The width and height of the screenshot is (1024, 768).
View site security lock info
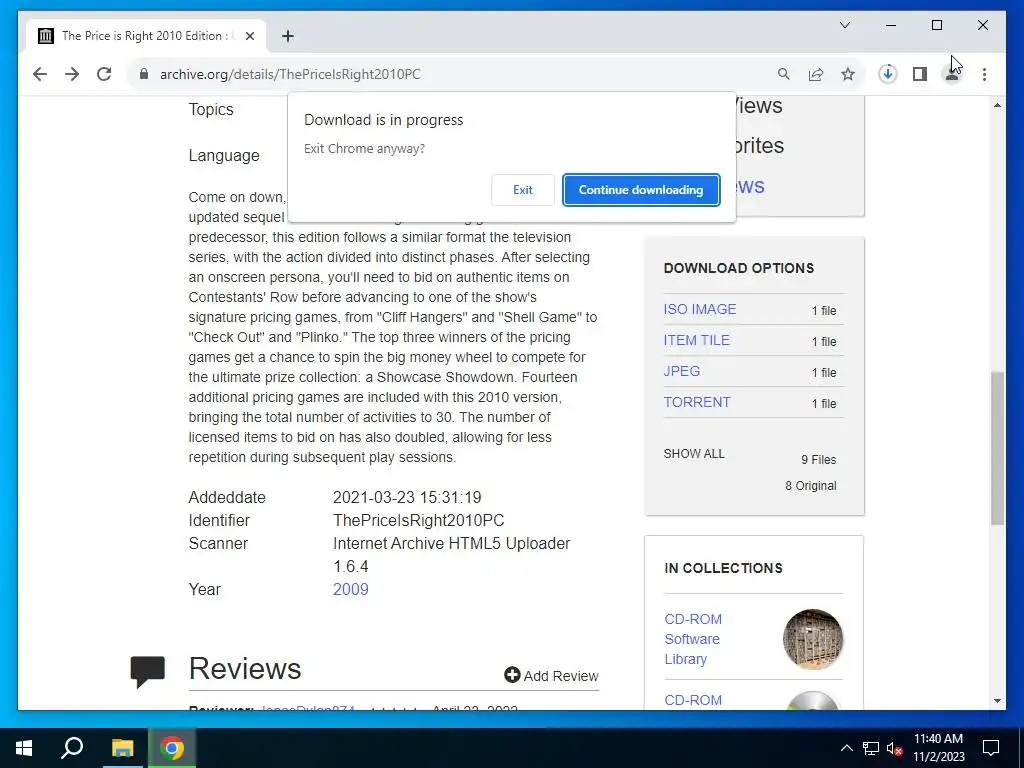click(x=144, y=74)
